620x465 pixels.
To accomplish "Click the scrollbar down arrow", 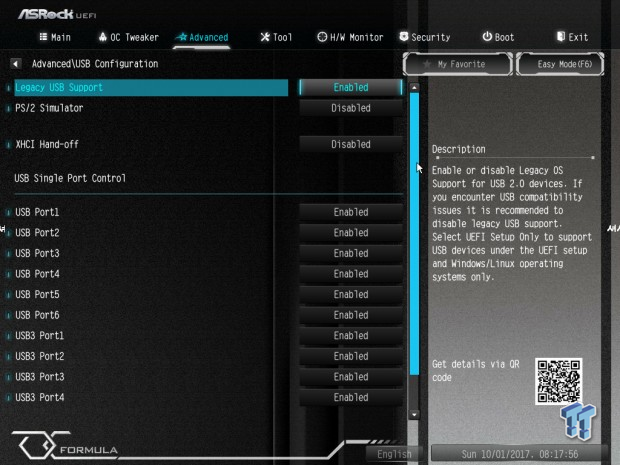I will click(x=414, y=414).
